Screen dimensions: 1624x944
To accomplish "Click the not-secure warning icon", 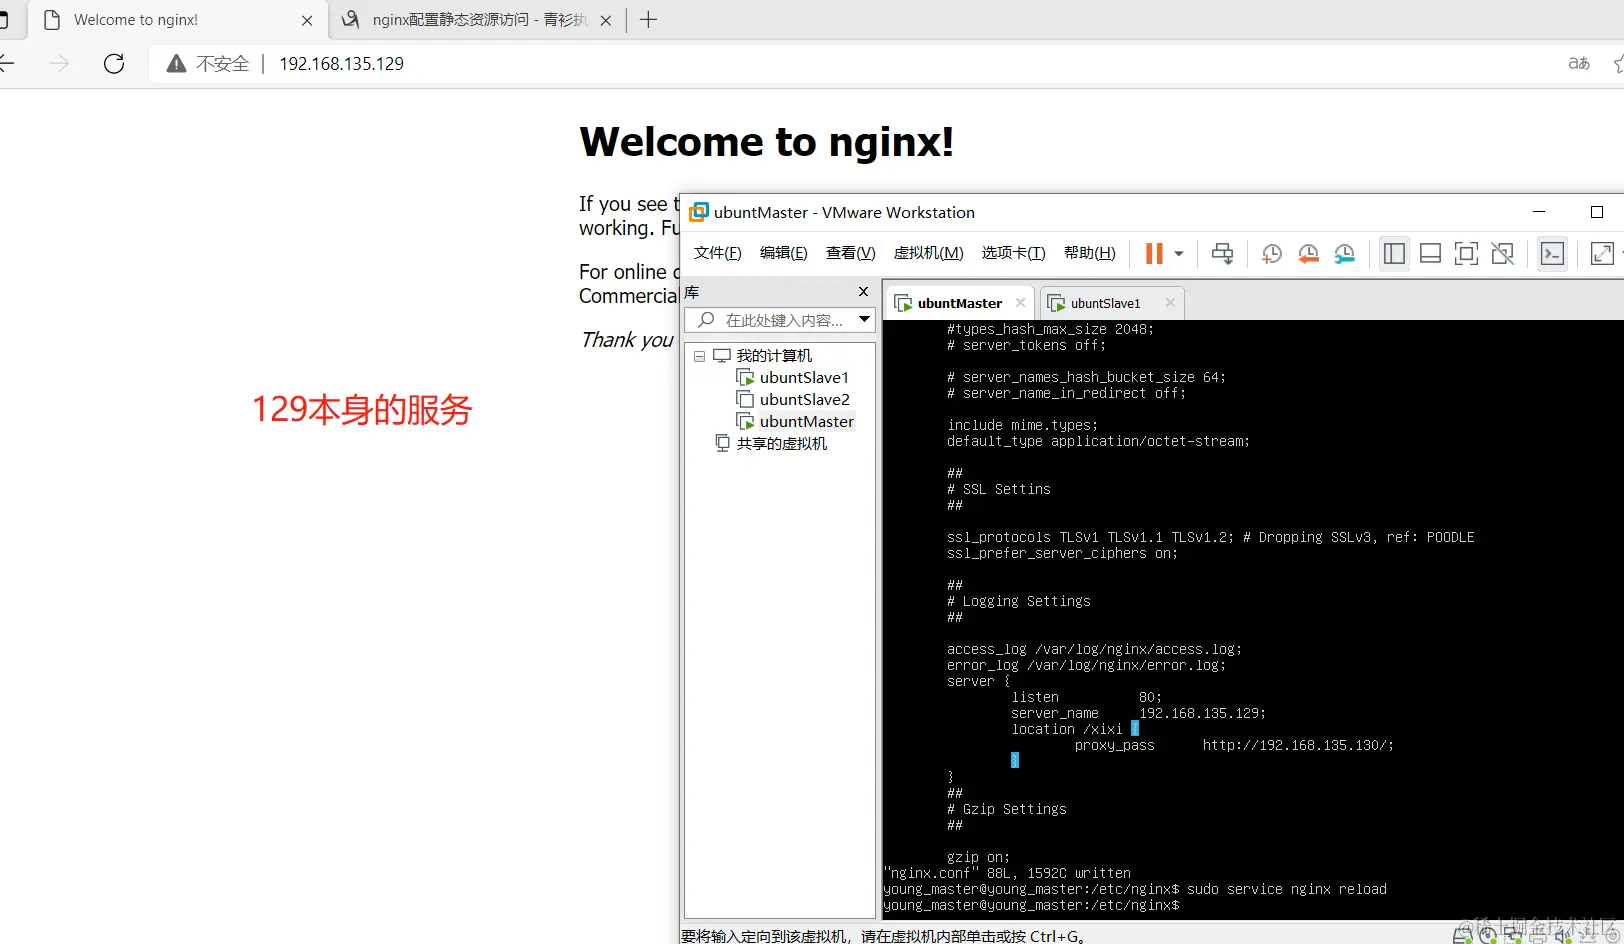I will pyautogui.click(x=176, y=64).
